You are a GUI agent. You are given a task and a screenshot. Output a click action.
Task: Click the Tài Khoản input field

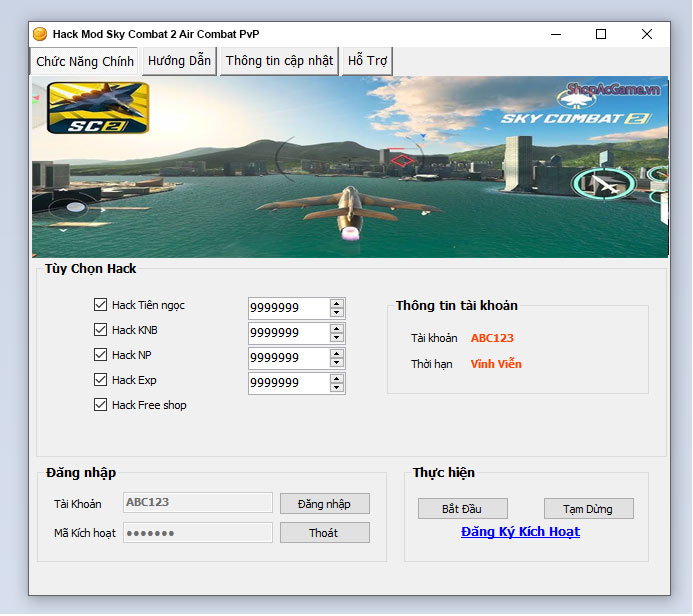[x=198, y=502]
